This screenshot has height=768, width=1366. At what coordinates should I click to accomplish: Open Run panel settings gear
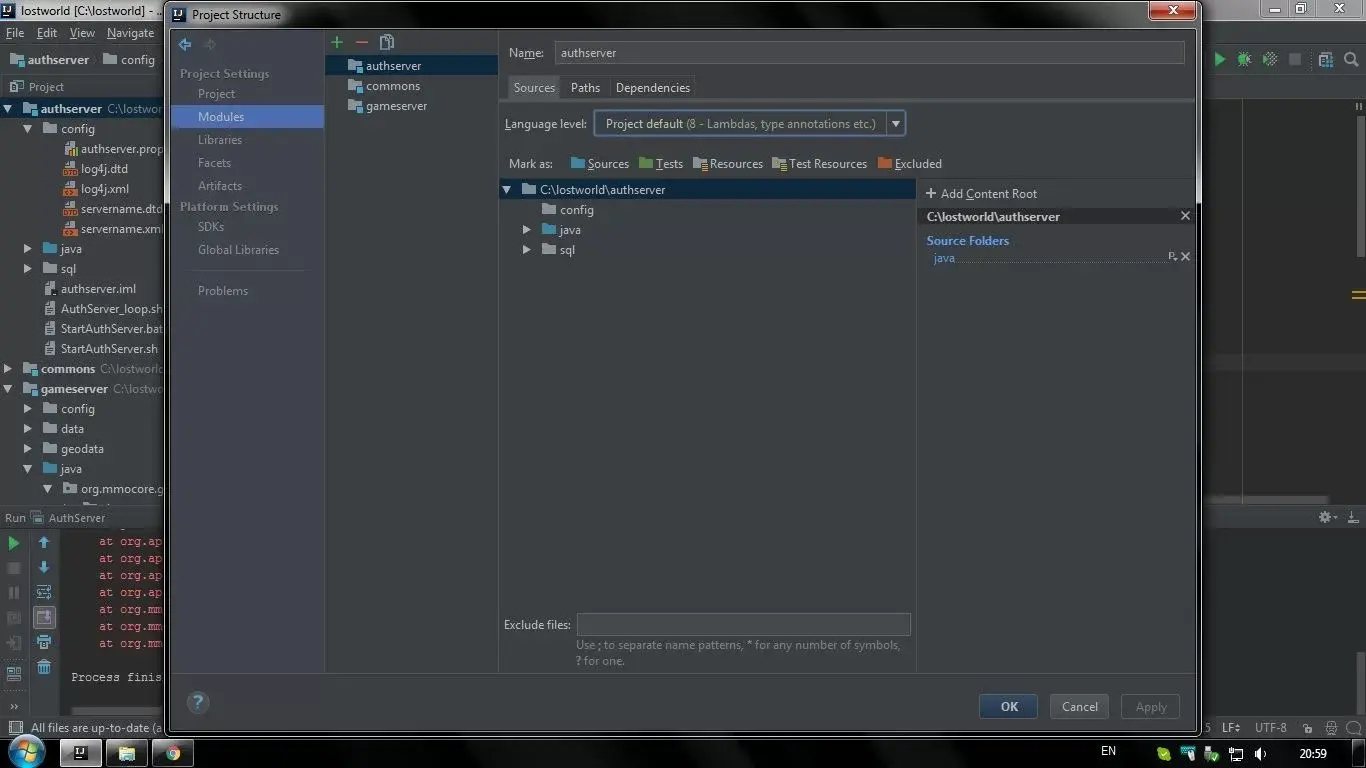coord(1325,517)
